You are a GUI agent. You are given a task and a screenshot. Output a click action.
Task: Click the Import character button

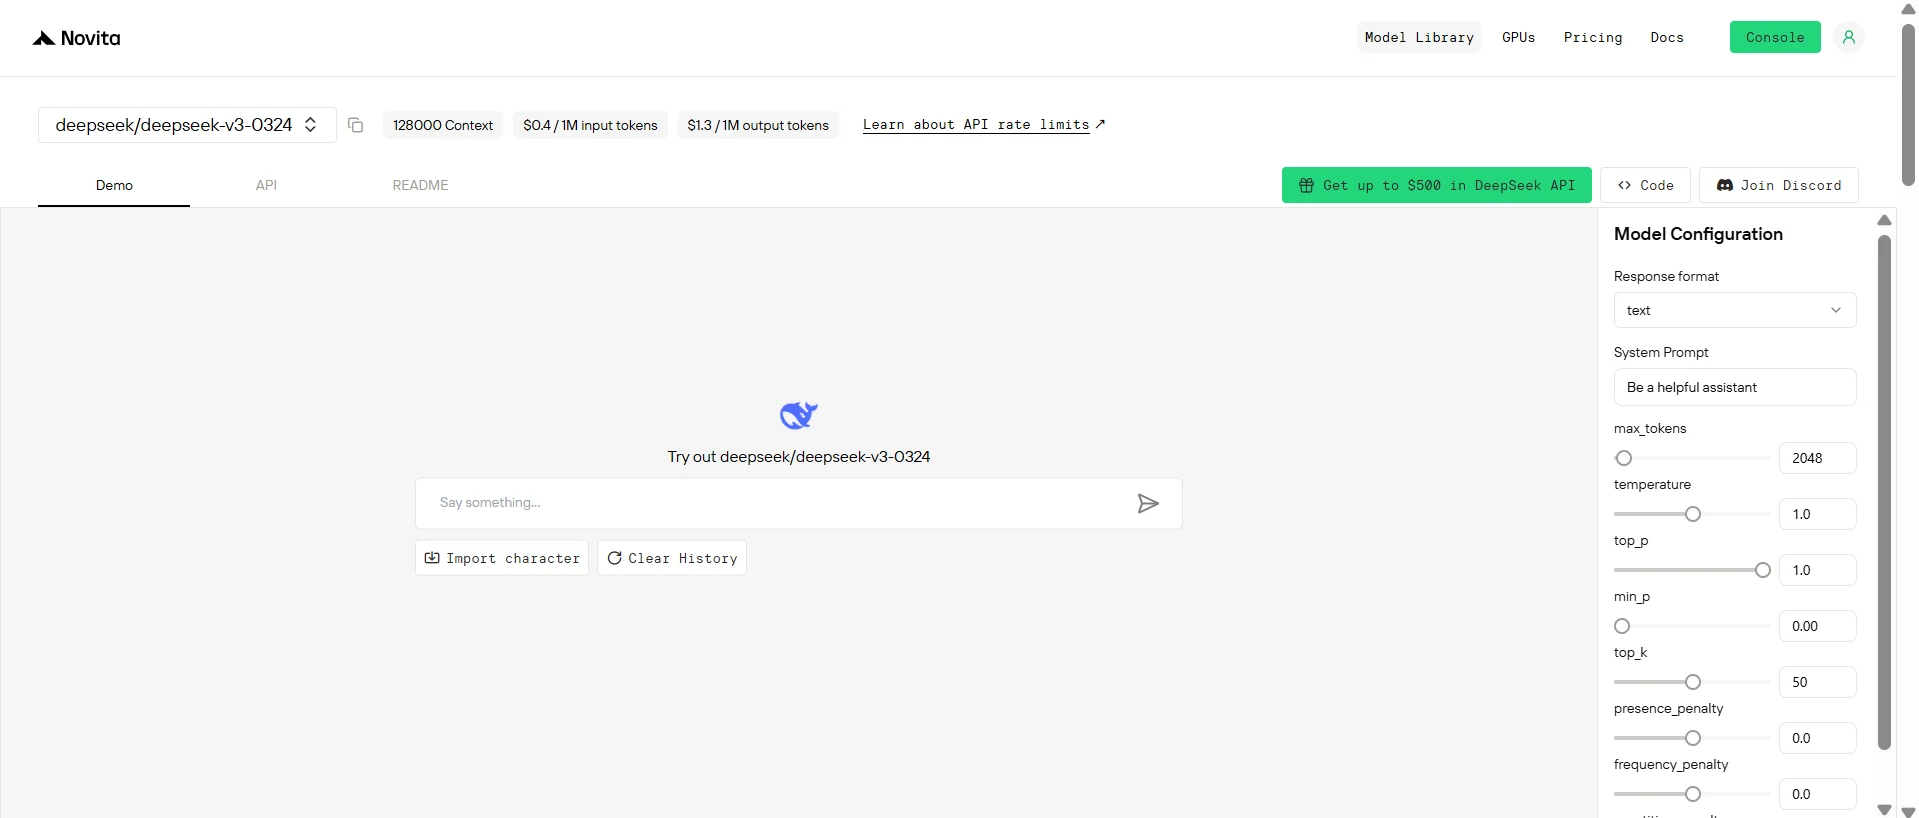tap(502, 558)
